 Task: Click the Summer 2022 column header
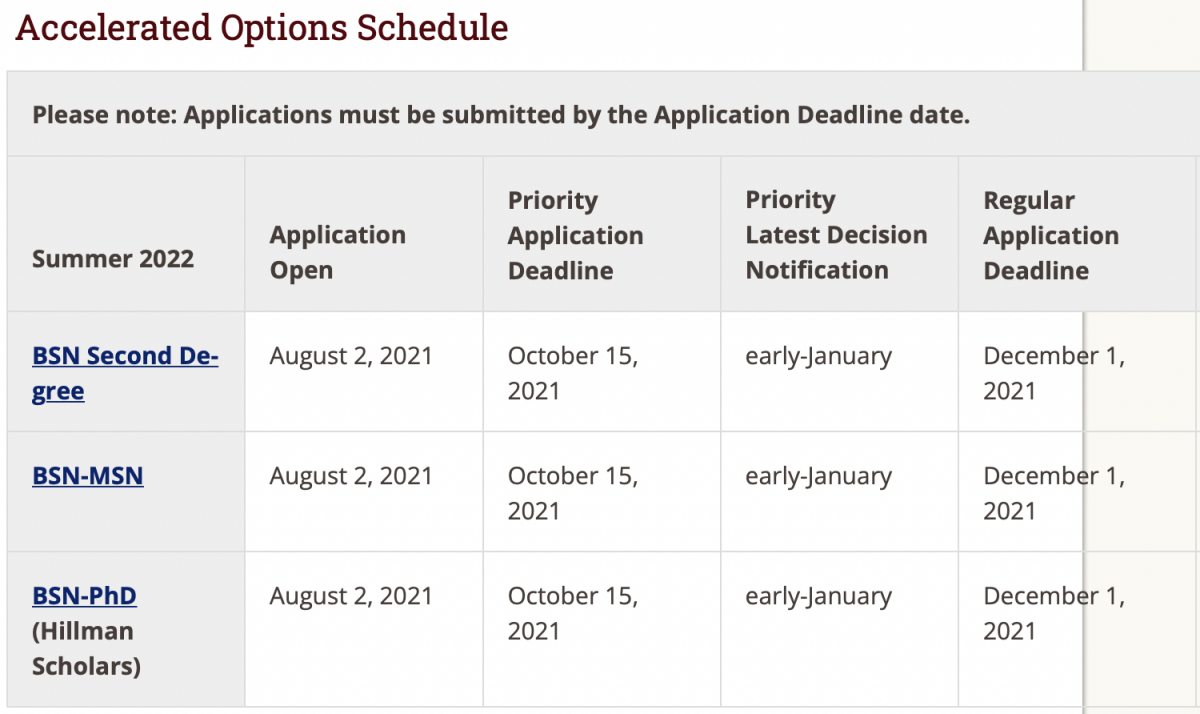click(113, 259)
